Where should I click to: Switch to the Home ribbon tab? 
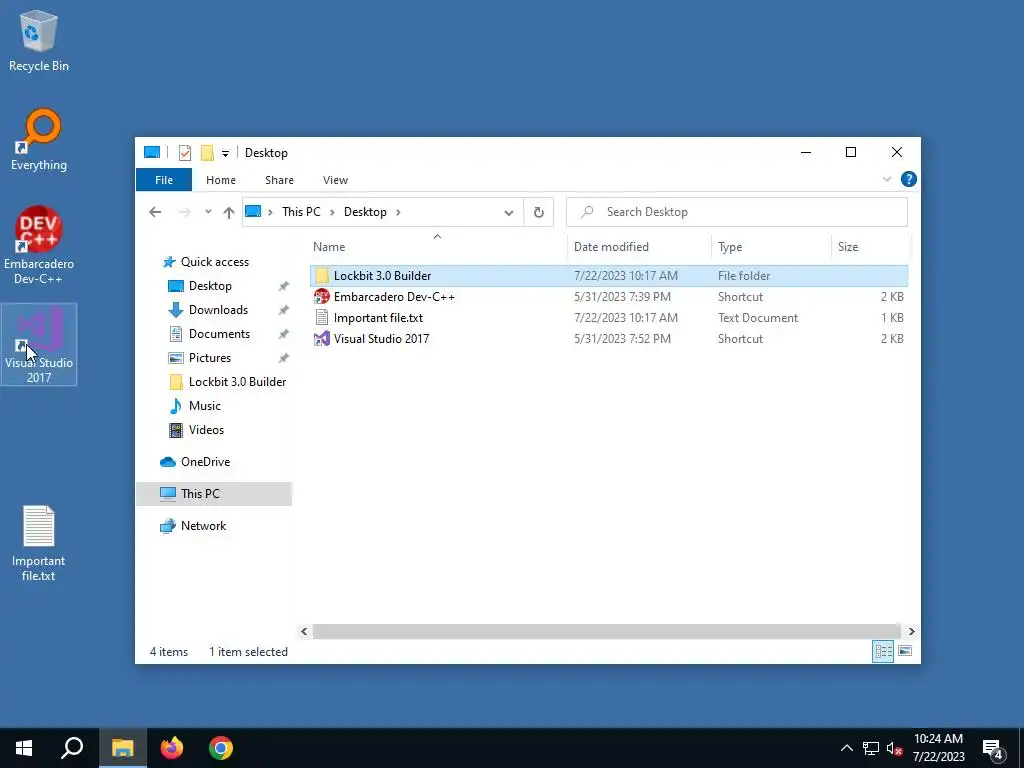click(x=221, y=180)
